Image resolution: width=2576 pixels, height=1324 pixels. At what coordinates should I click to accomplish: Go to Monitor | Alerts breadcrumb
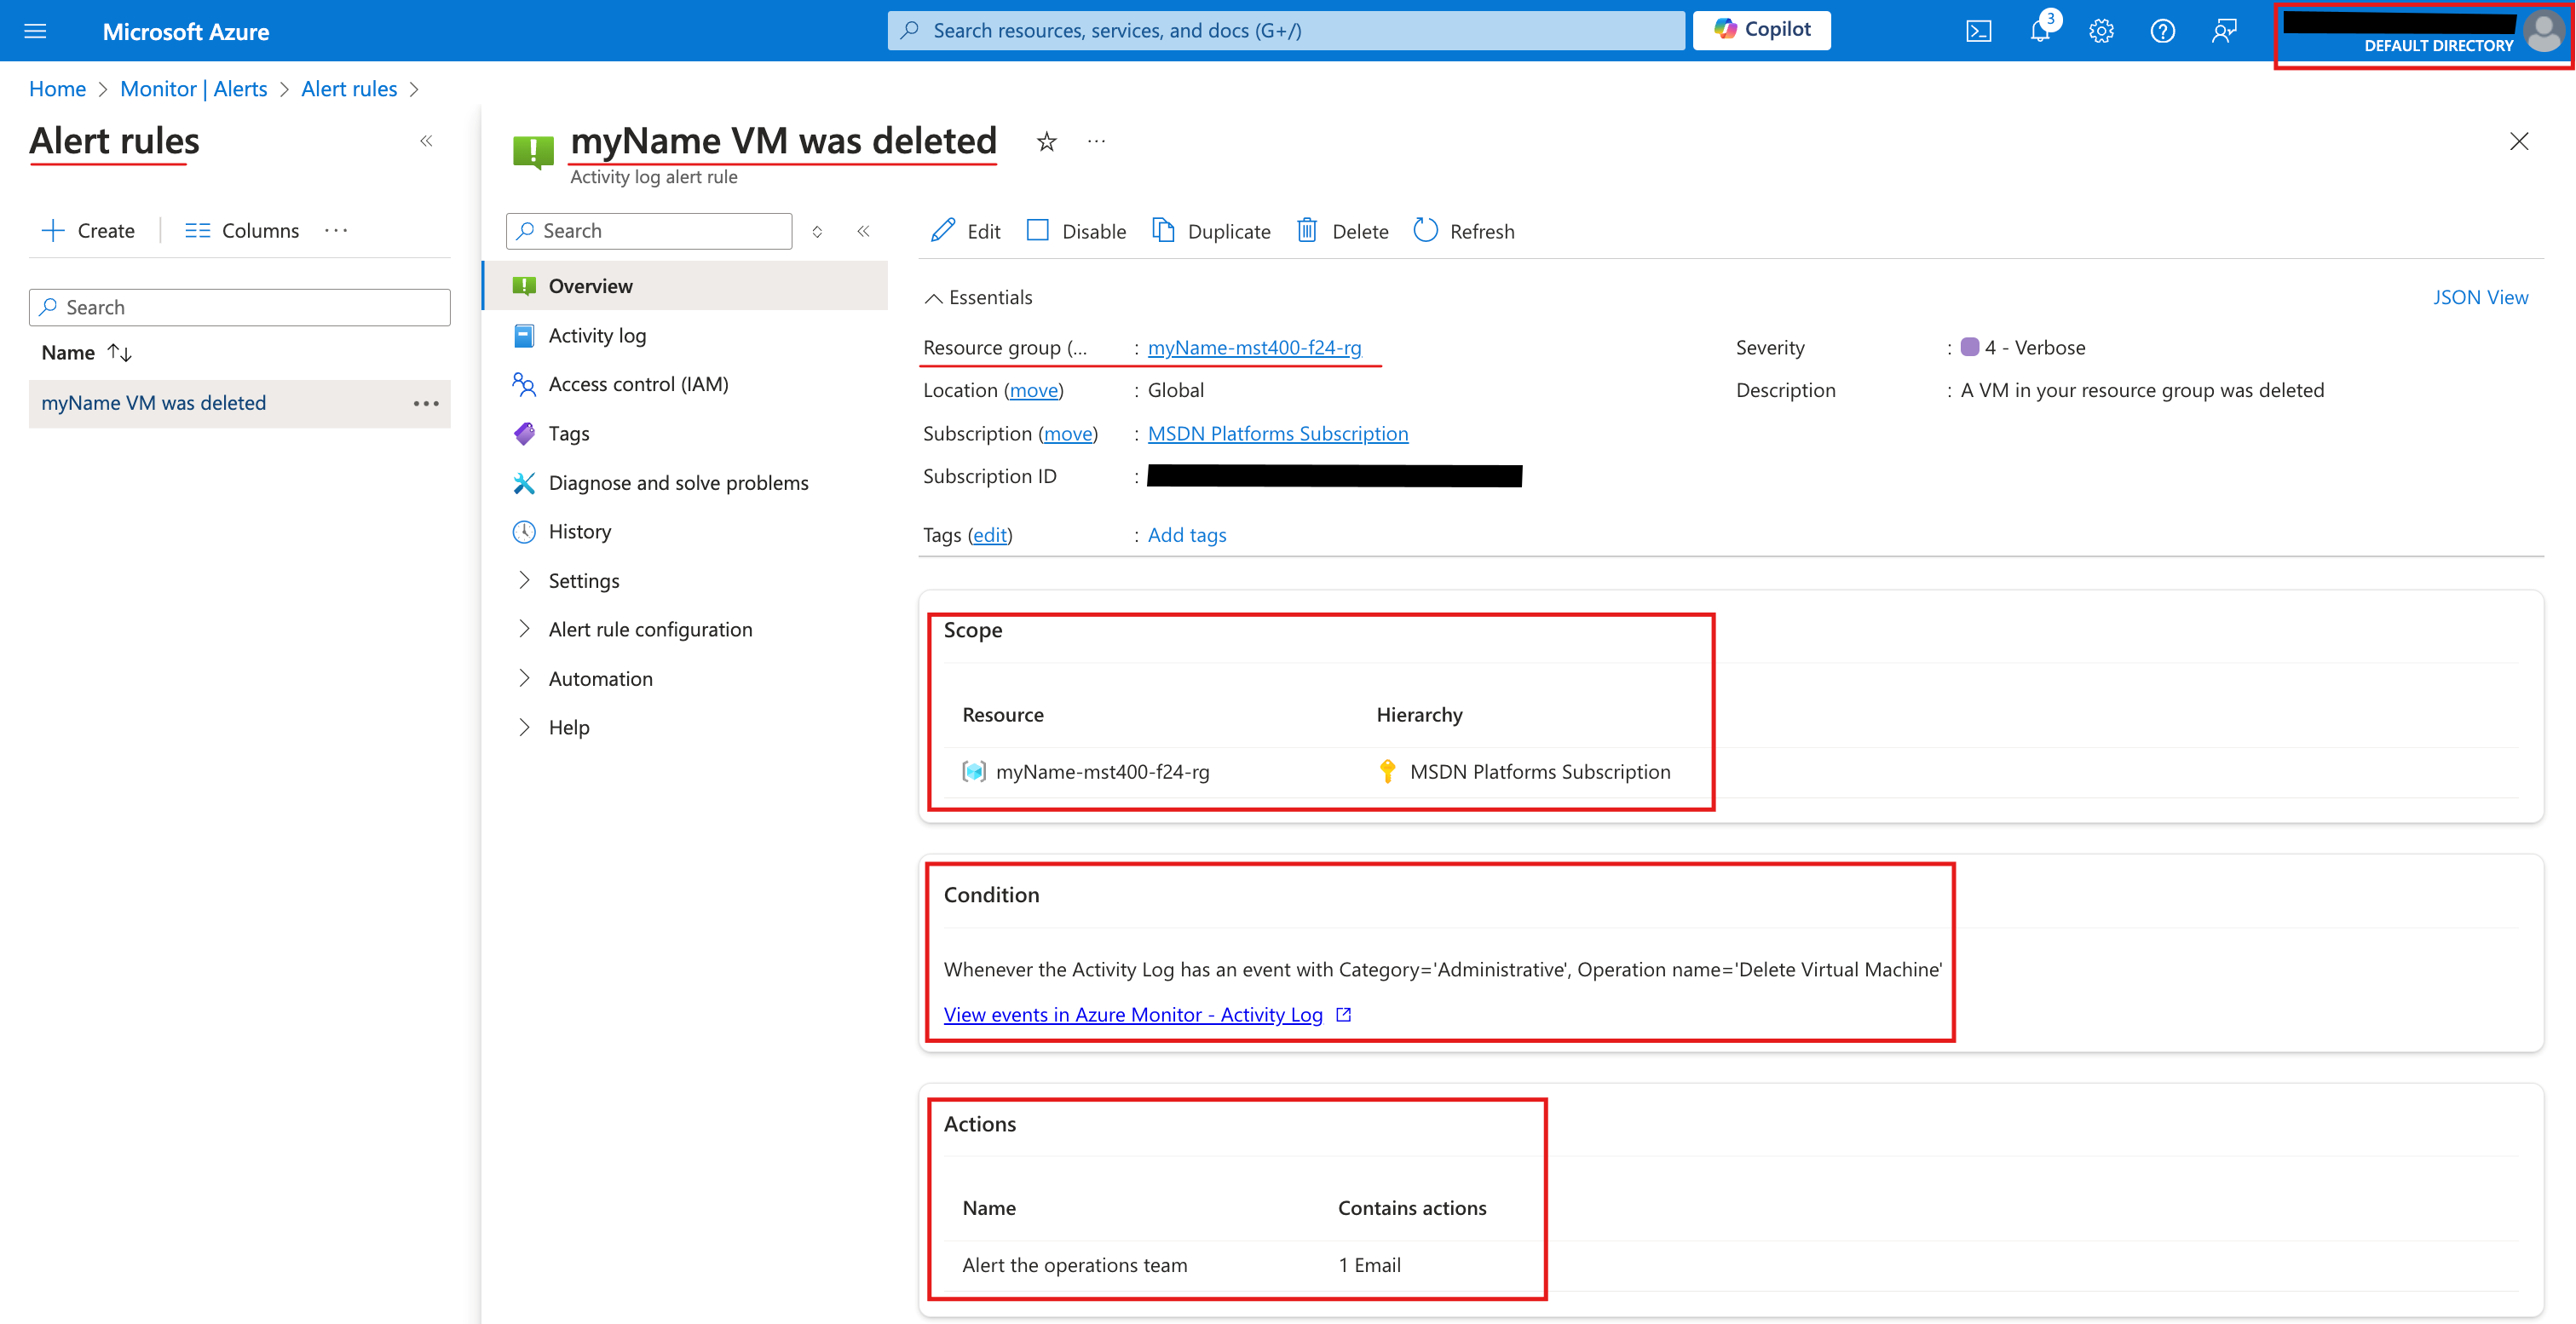193,88
